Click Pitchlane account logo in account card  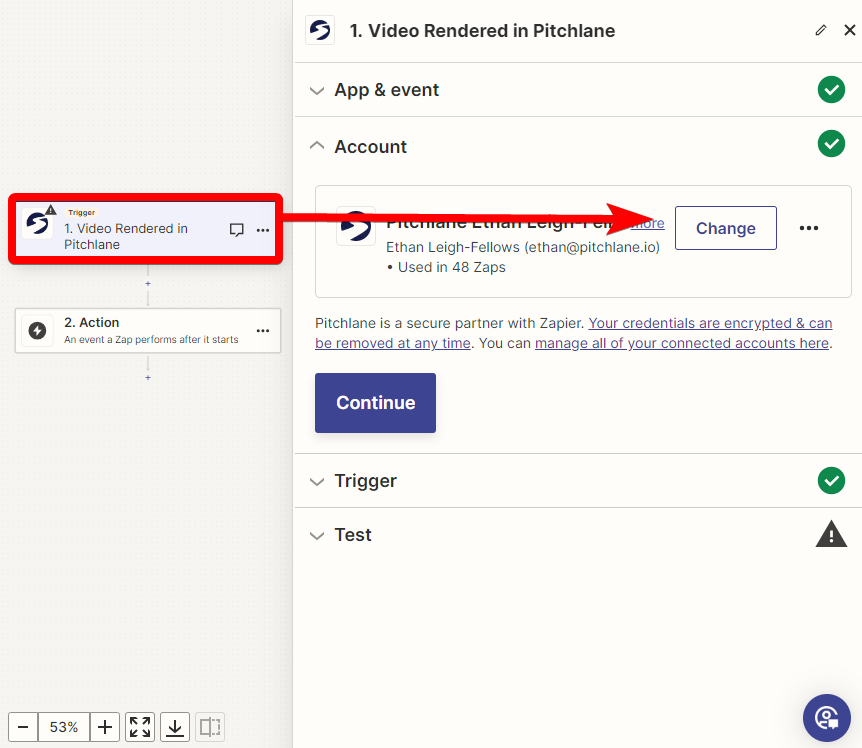(x=356, y=226)
